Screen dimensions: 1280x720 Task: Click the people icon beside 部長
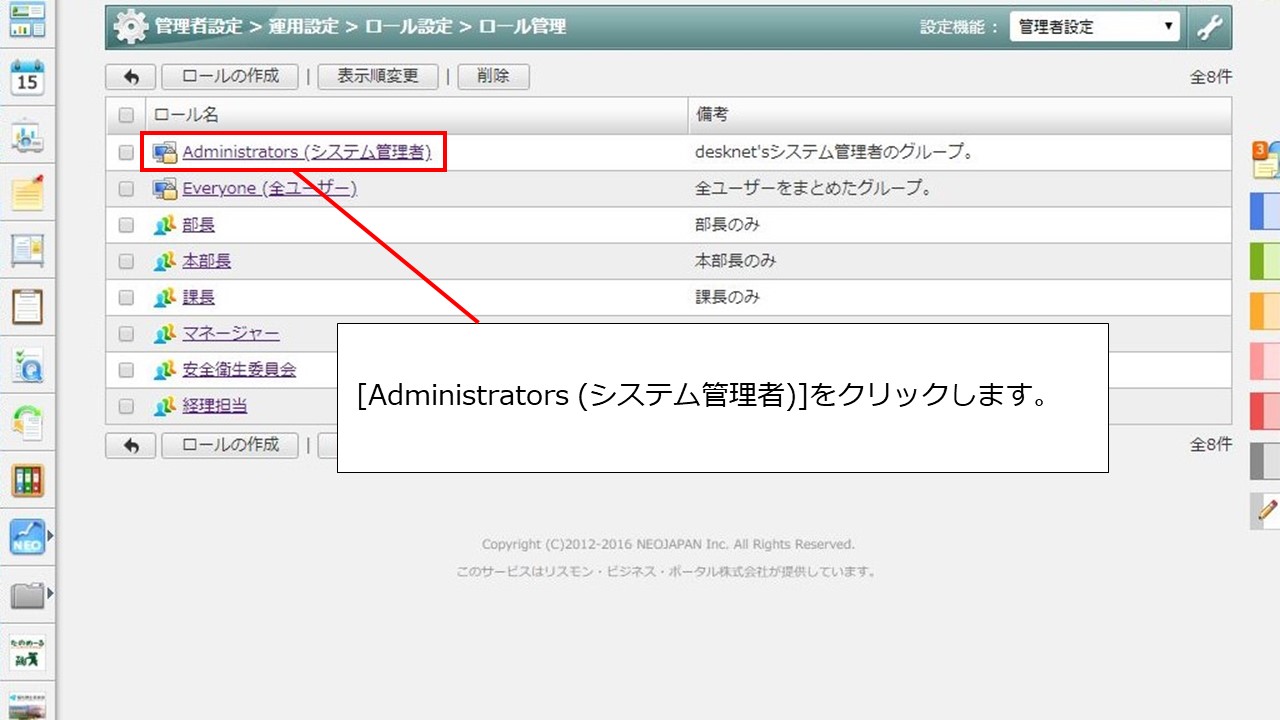(165, 225)
